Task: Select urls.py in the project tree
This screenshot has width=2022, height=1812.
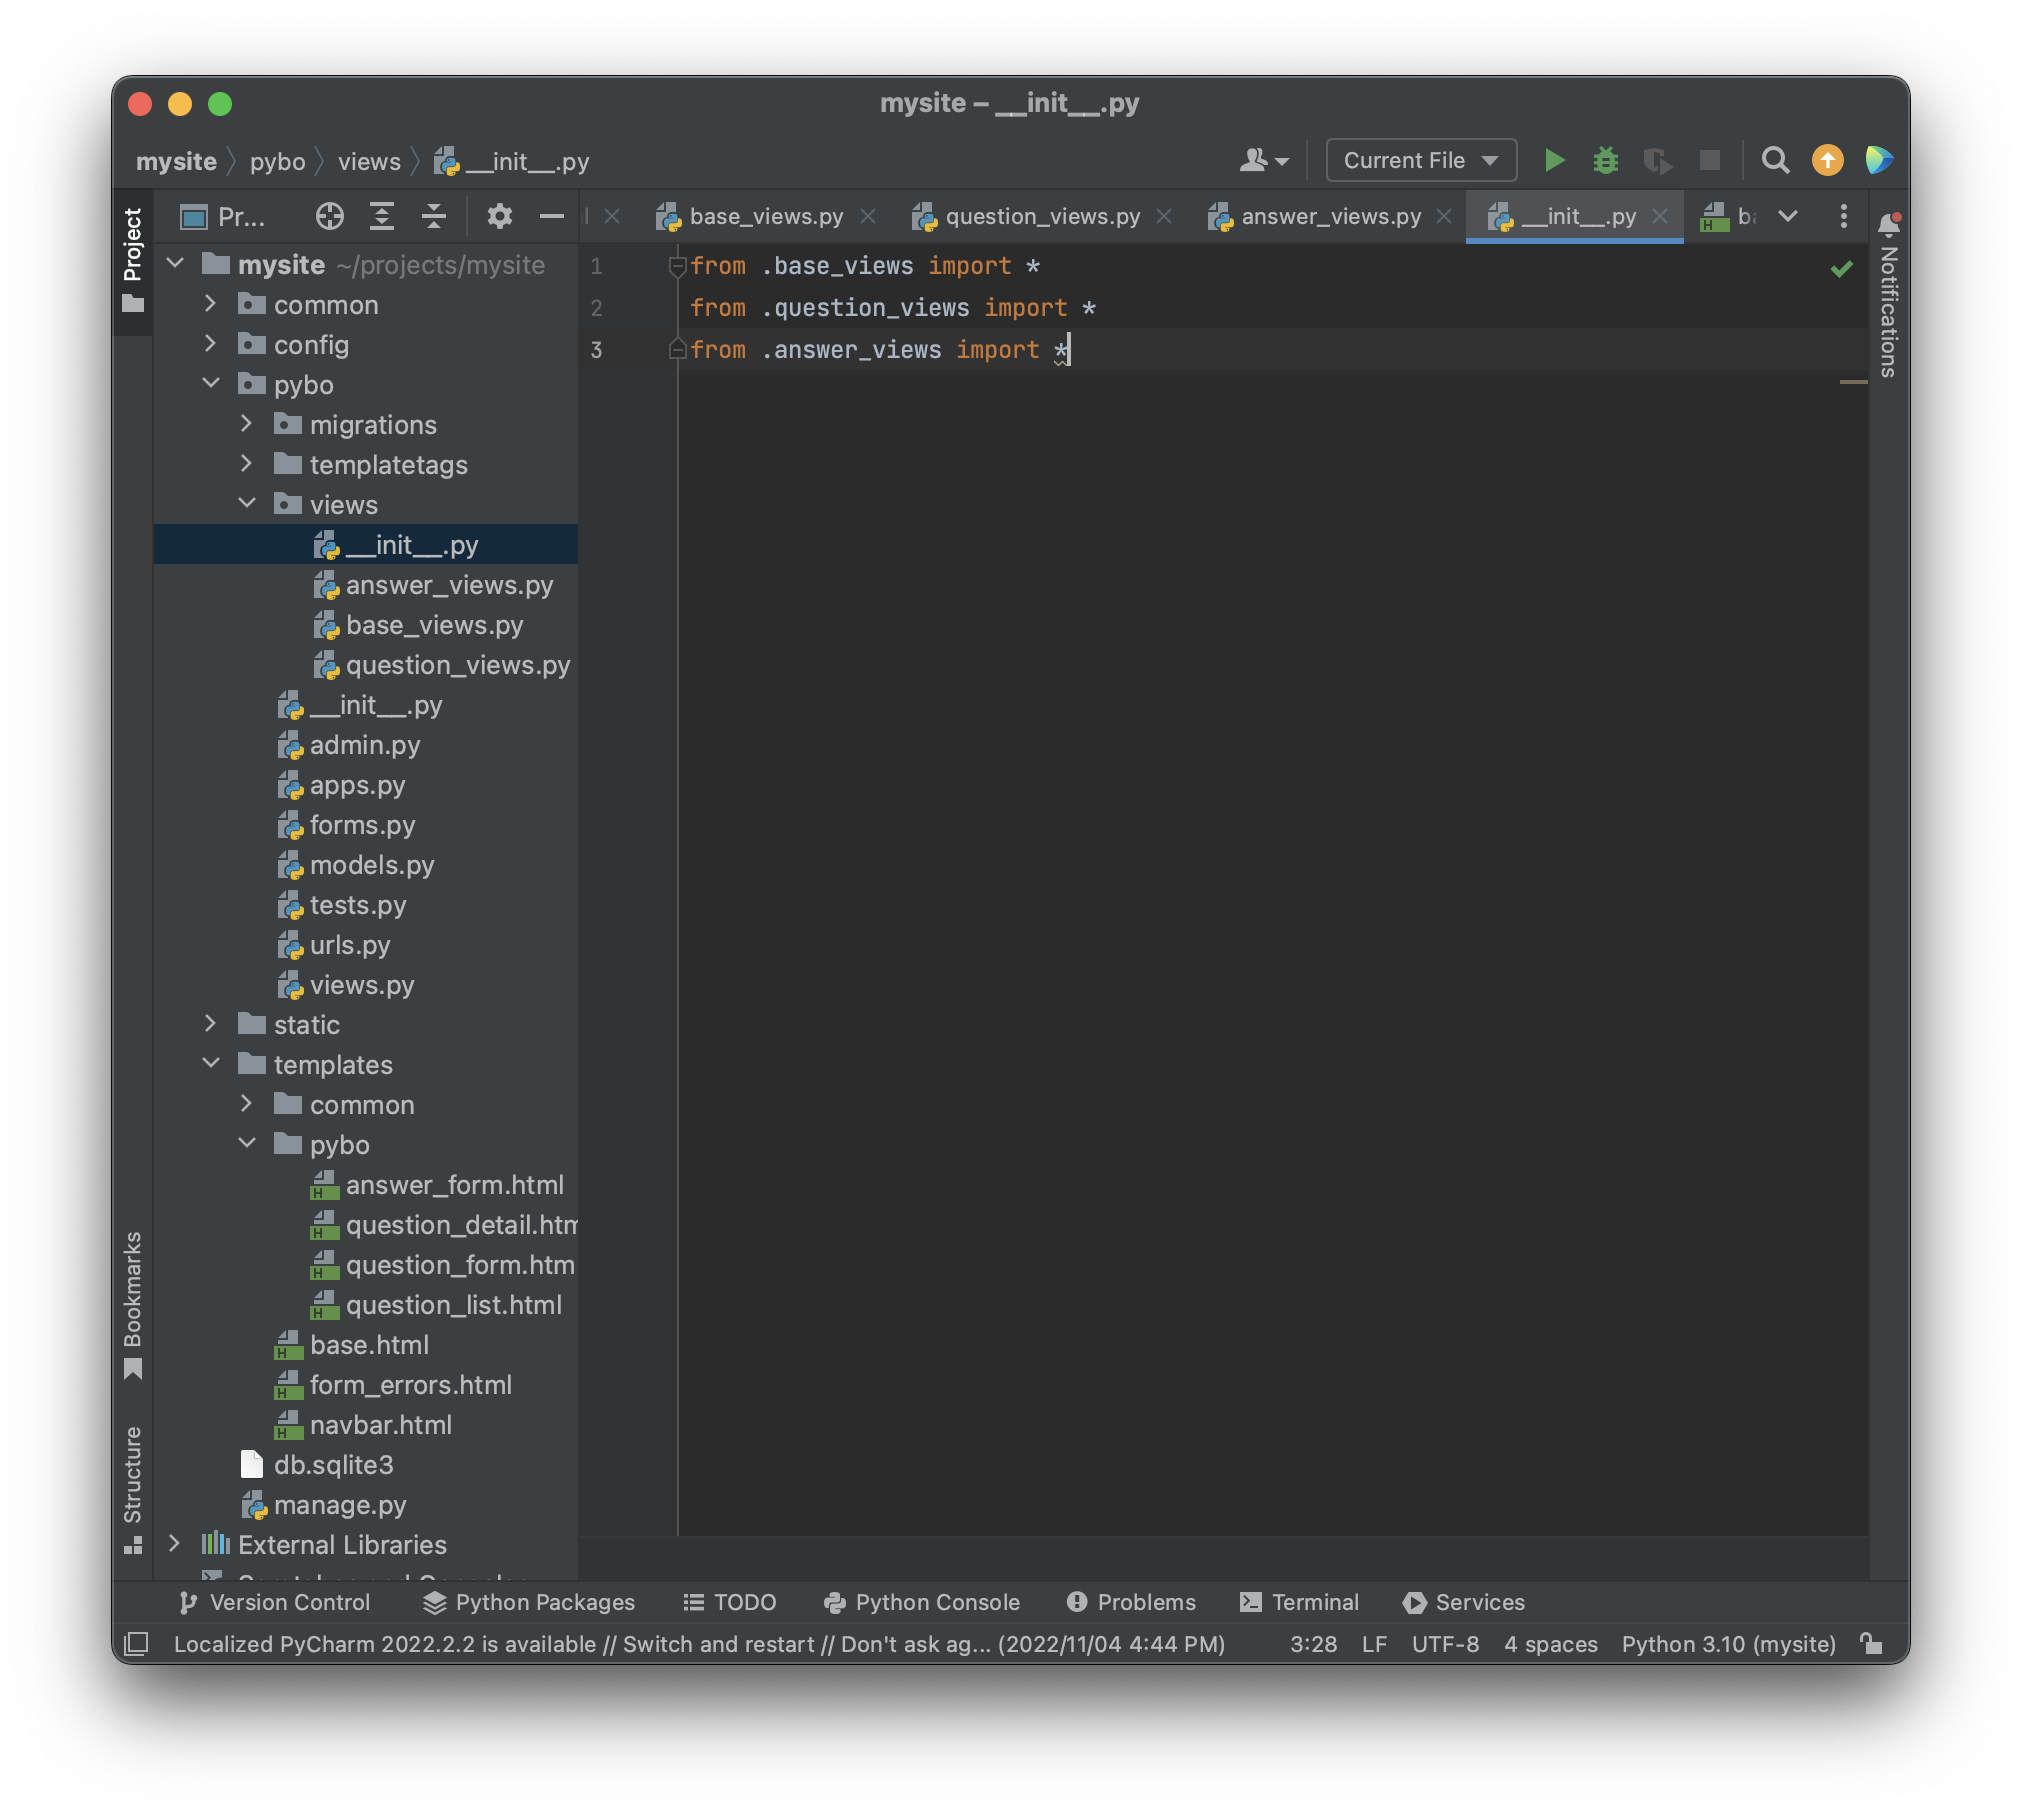Action: click(x=349, y=945)
